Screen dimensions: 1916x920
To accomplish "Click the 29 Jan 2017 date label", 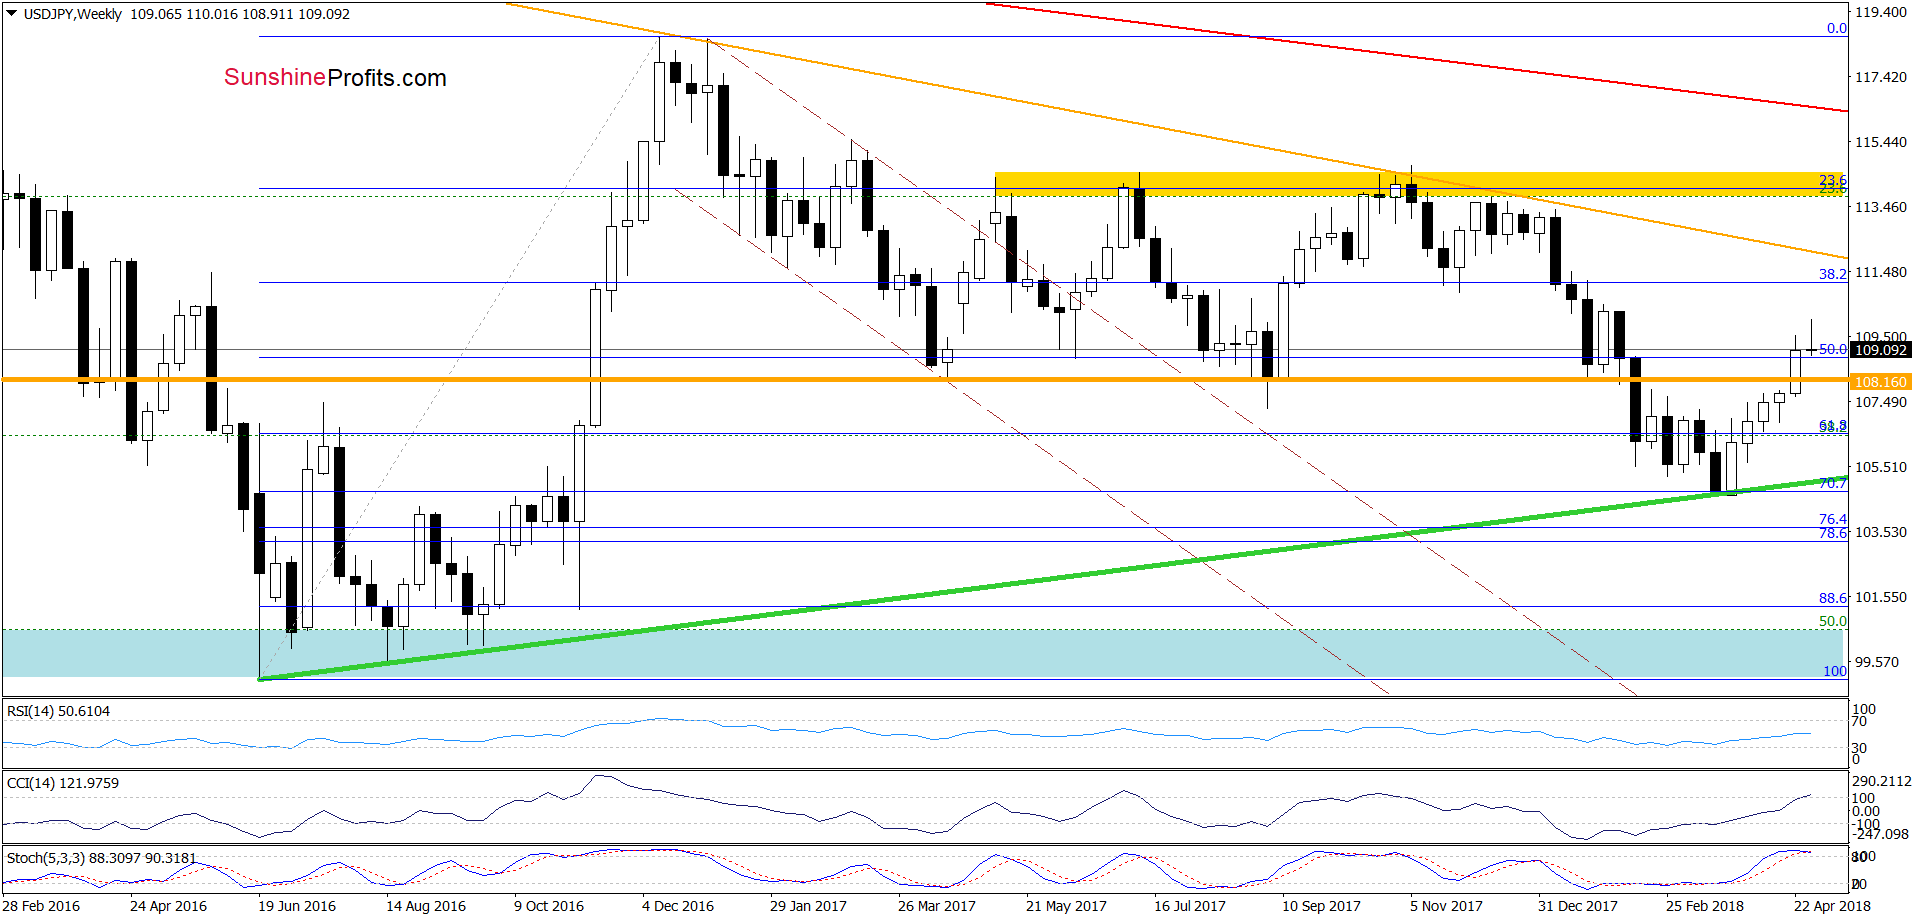I will (808, 906).
